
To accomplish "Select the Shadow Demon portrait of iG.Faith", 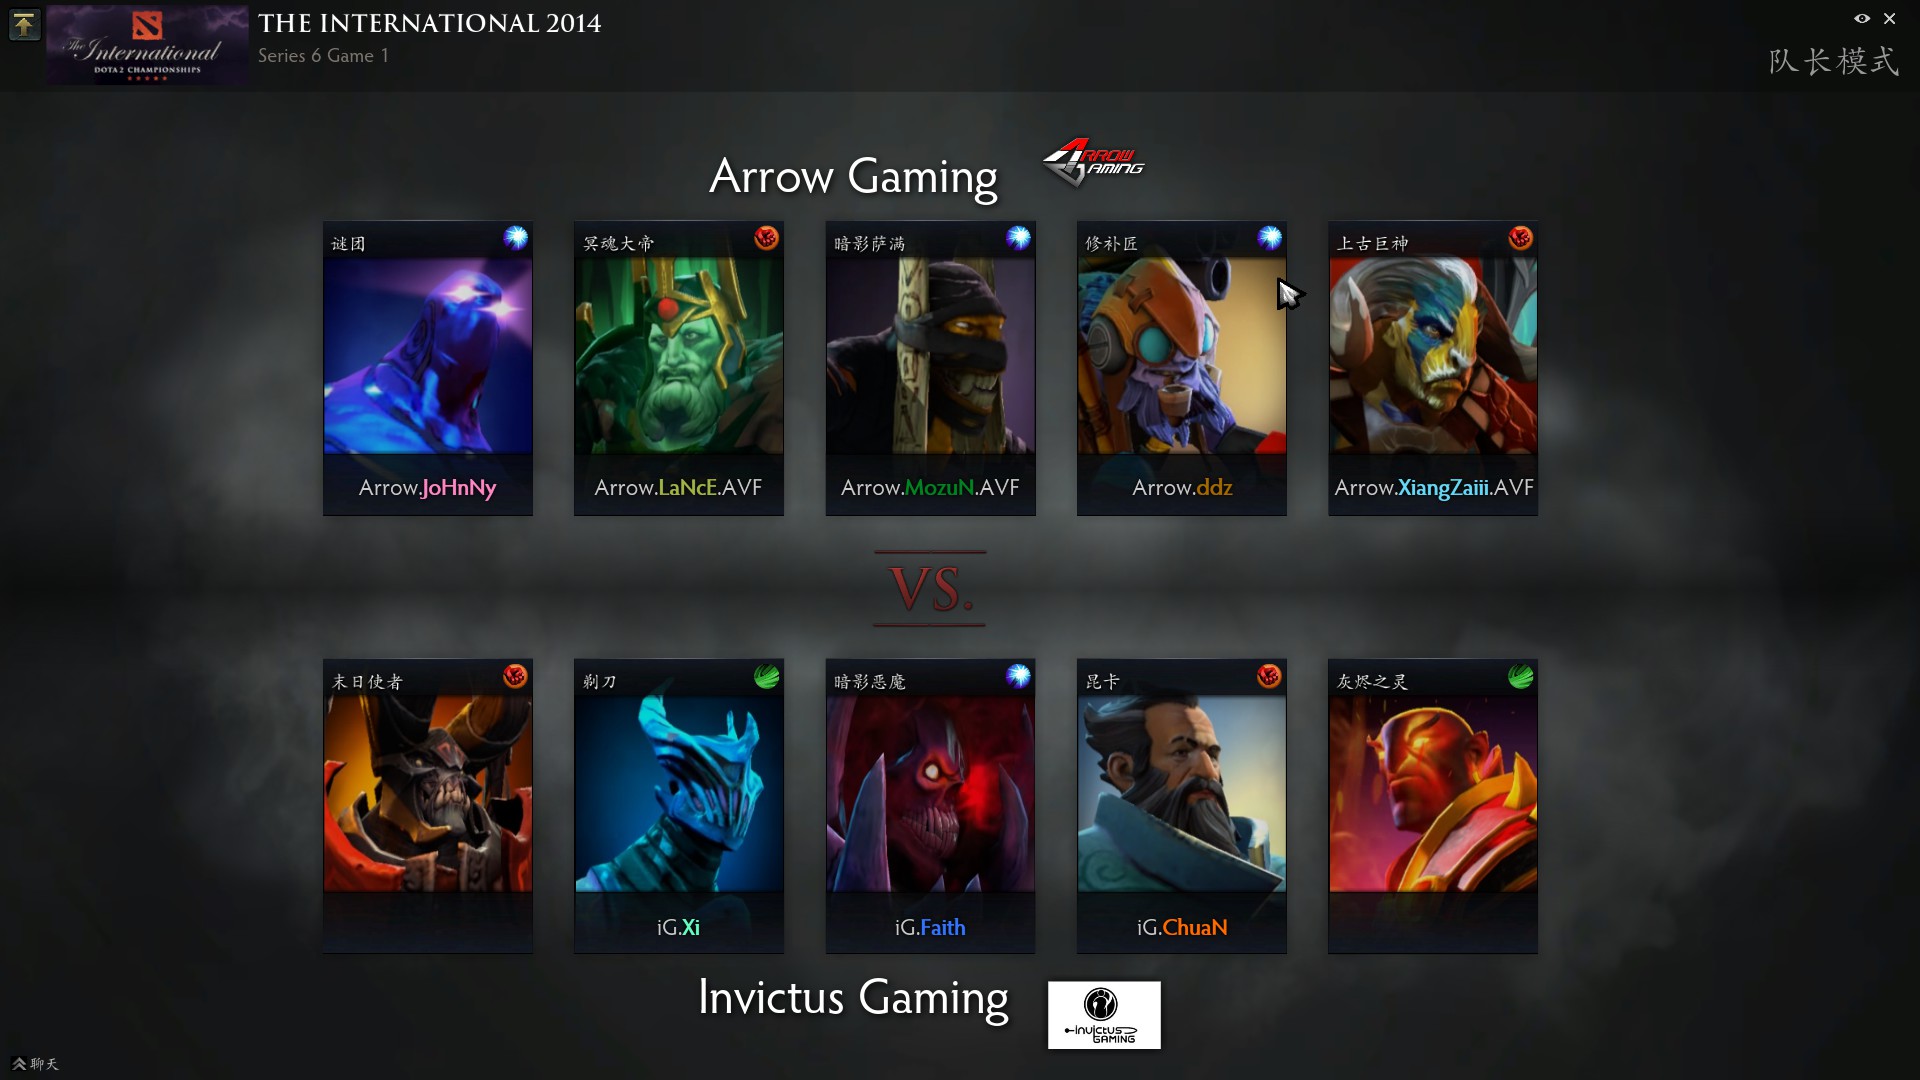I will (x=930, y=794).
